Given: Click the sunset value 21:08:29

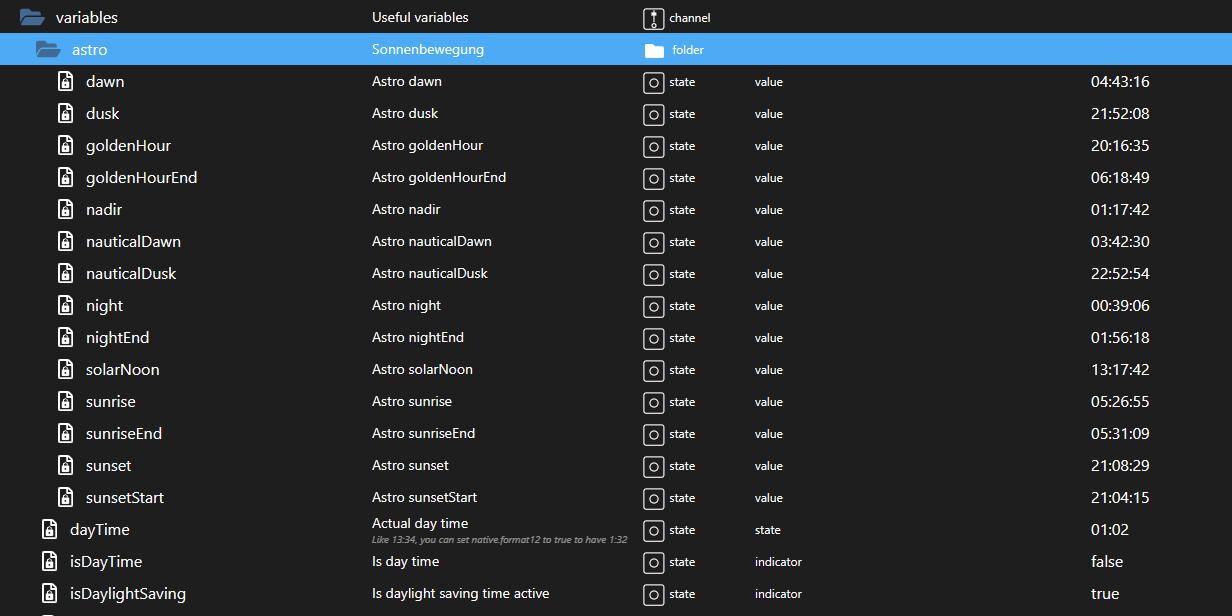Looking at the screenshot, I should click(x=1120, y=466).
